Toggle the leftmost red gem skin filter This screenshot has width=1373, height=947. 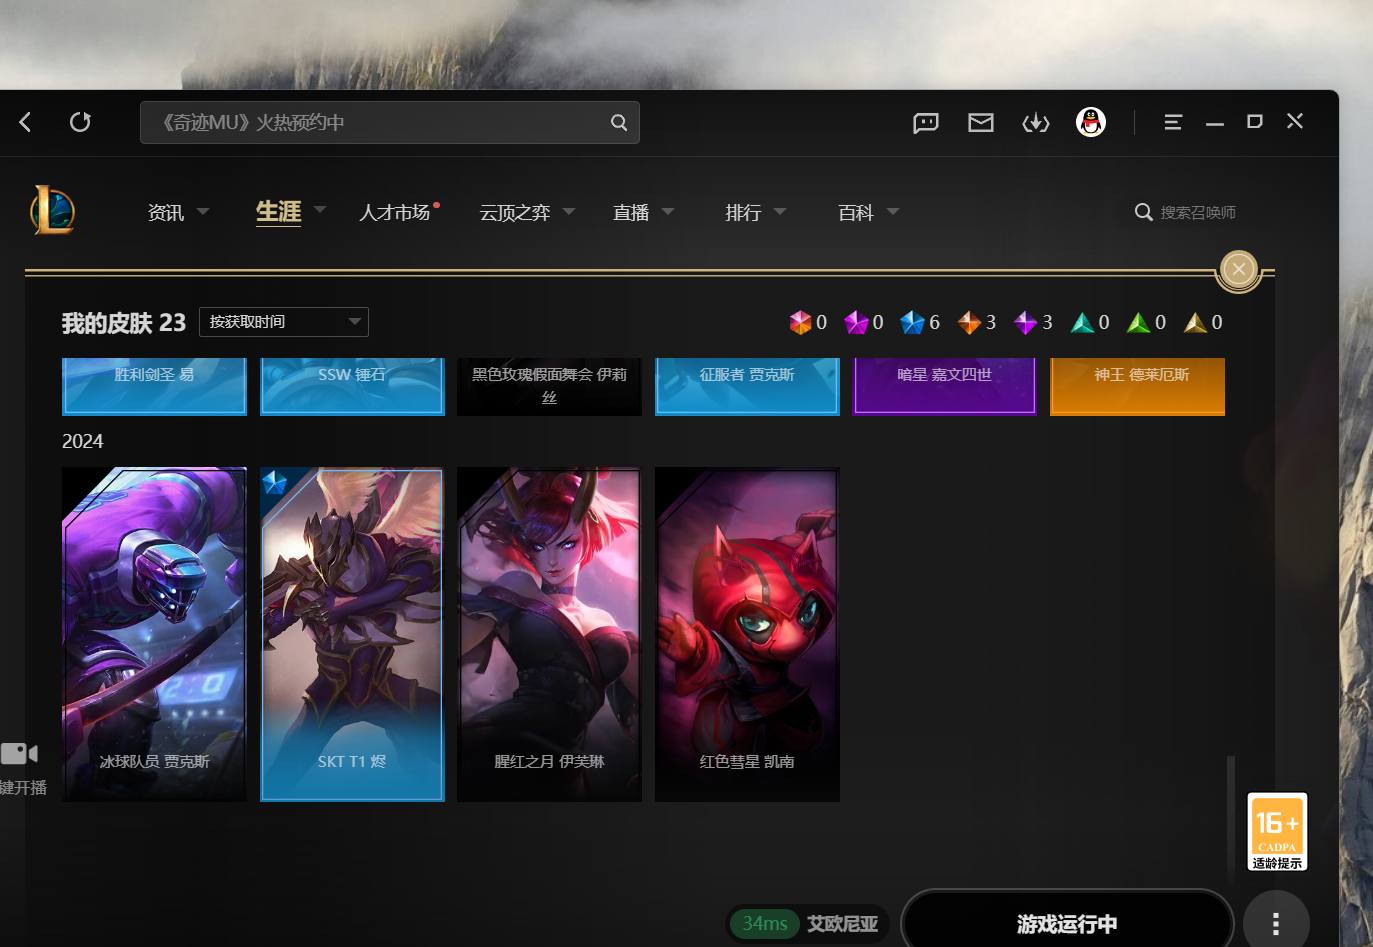coord(799,322)
